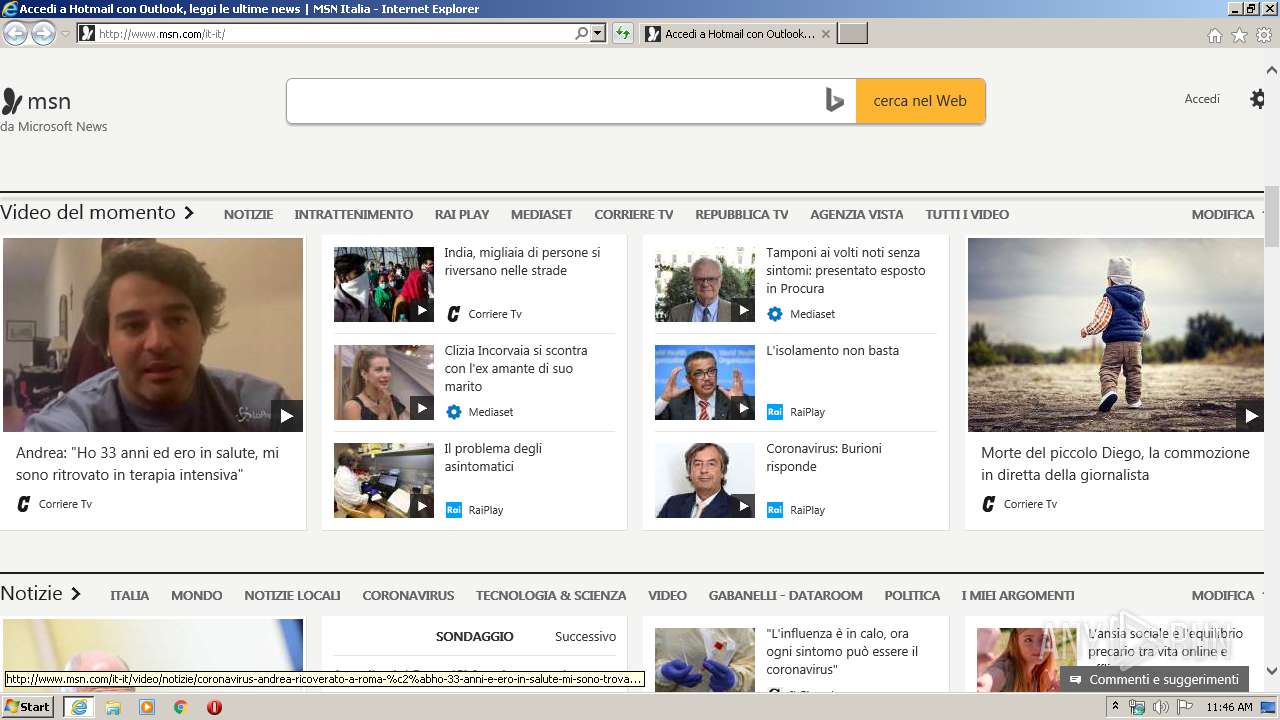Go back with the browser Back arrow
The image size is (1280, 720).
15,34
